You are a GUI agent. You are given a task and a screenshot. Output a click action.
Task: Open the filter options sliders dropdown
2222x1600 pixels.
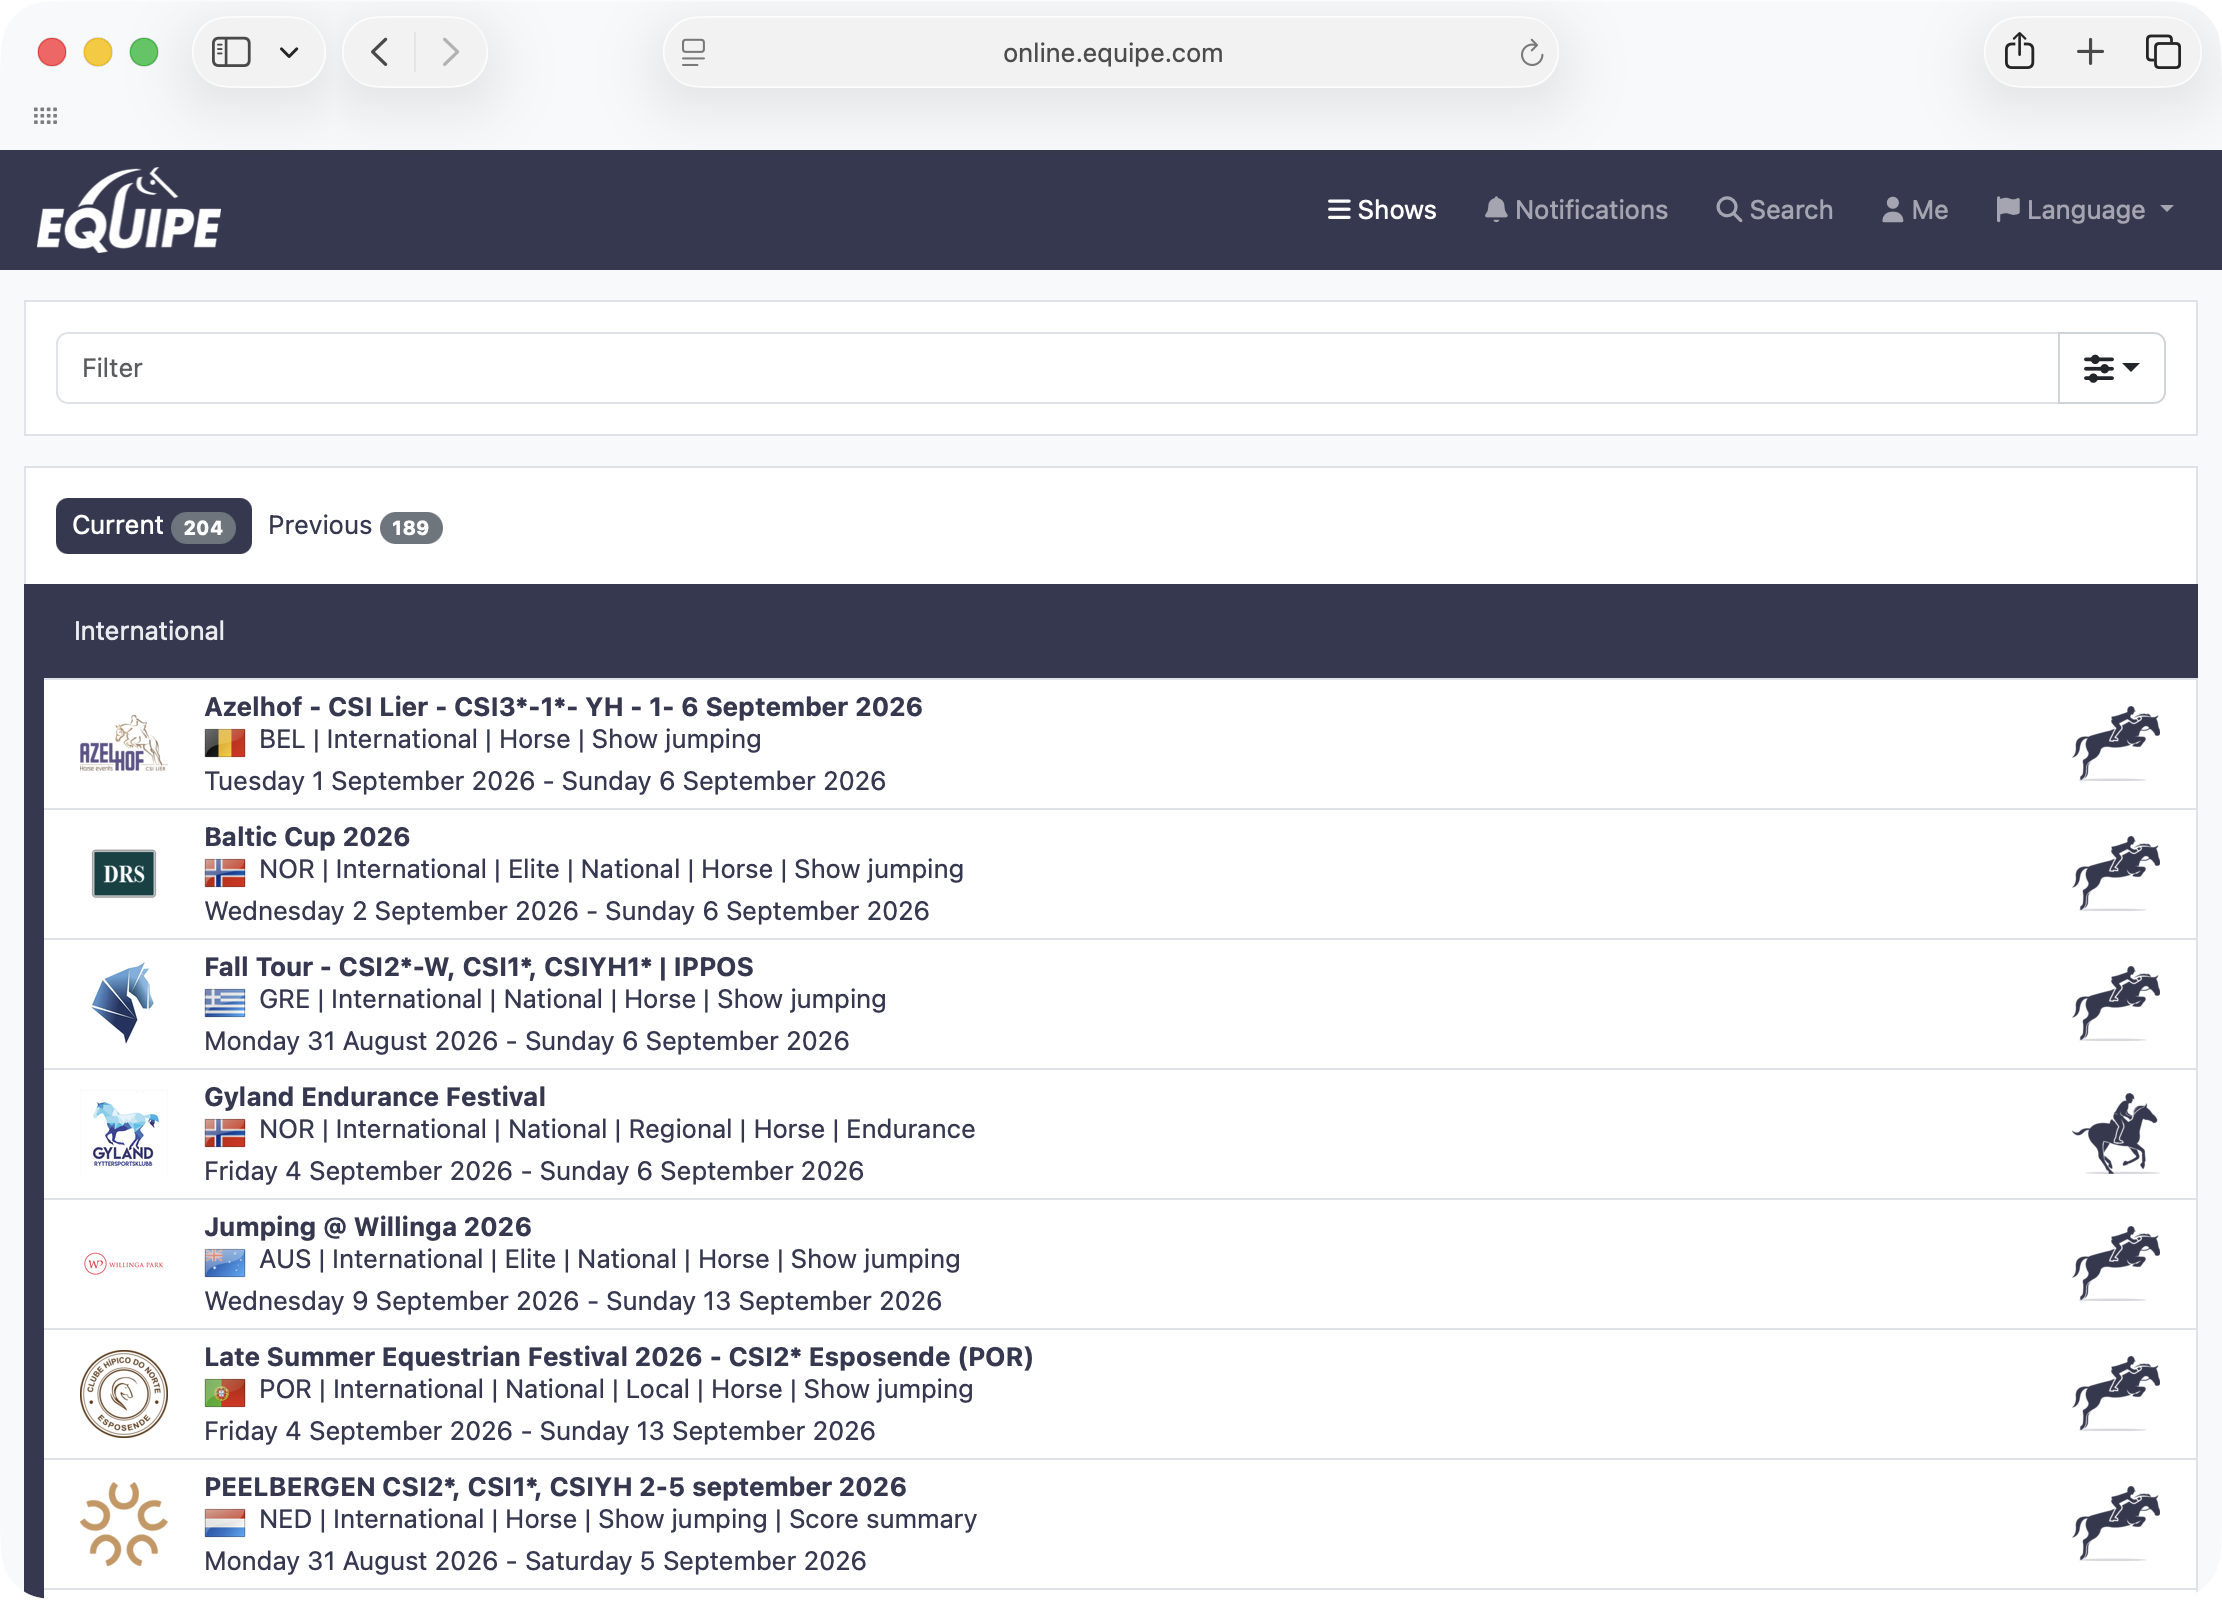coord(2111,368)
